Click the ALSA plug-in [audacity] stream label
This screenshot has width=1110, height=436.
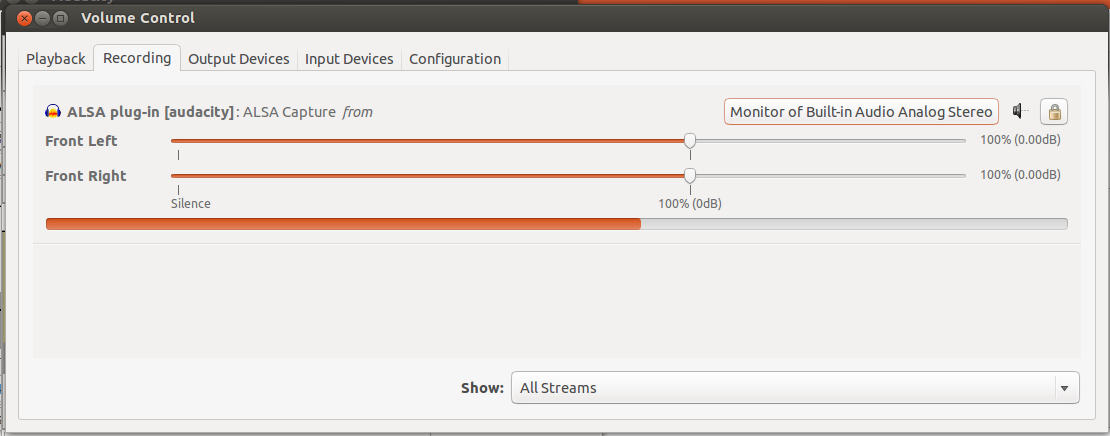(x=150, y=112)
